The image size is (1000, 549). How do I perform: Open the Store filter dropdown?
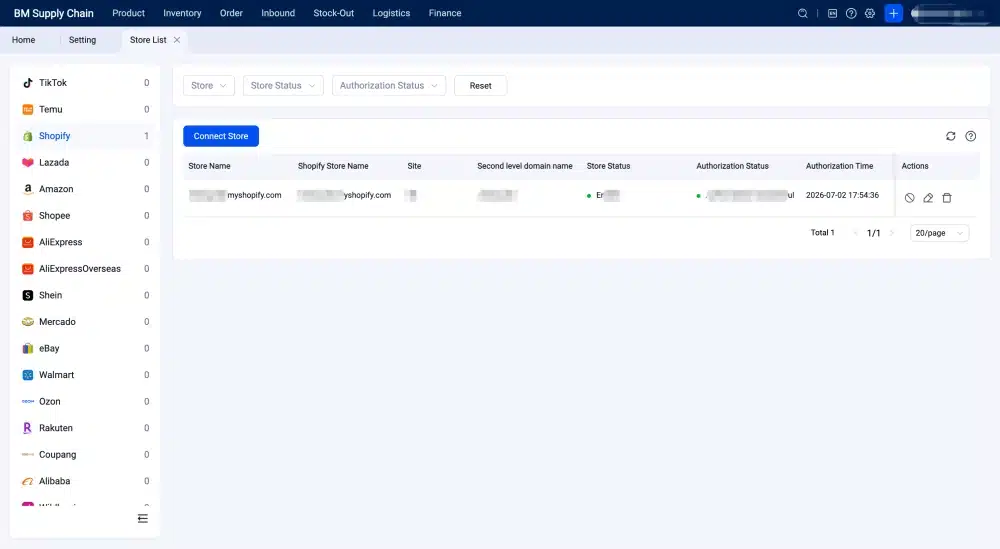pos(209,85)
